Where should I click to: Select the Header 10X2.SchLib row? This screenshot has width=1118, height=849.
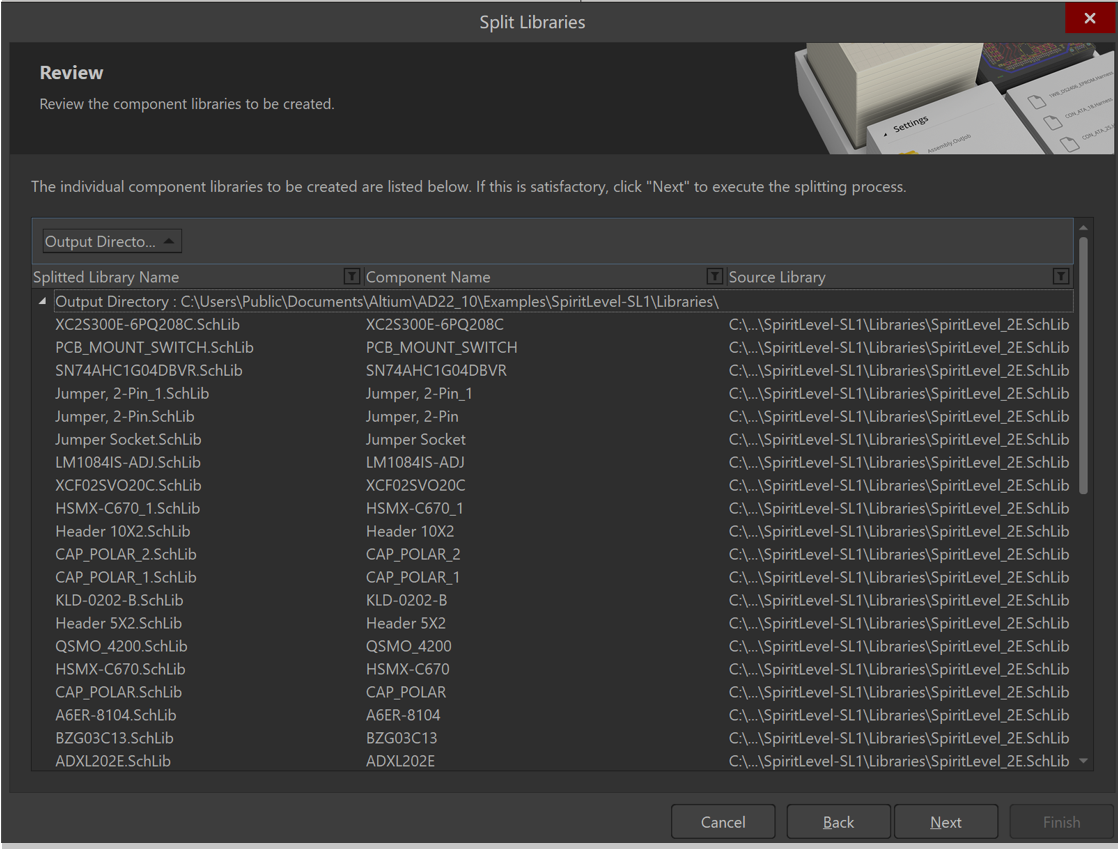(122, 532)
